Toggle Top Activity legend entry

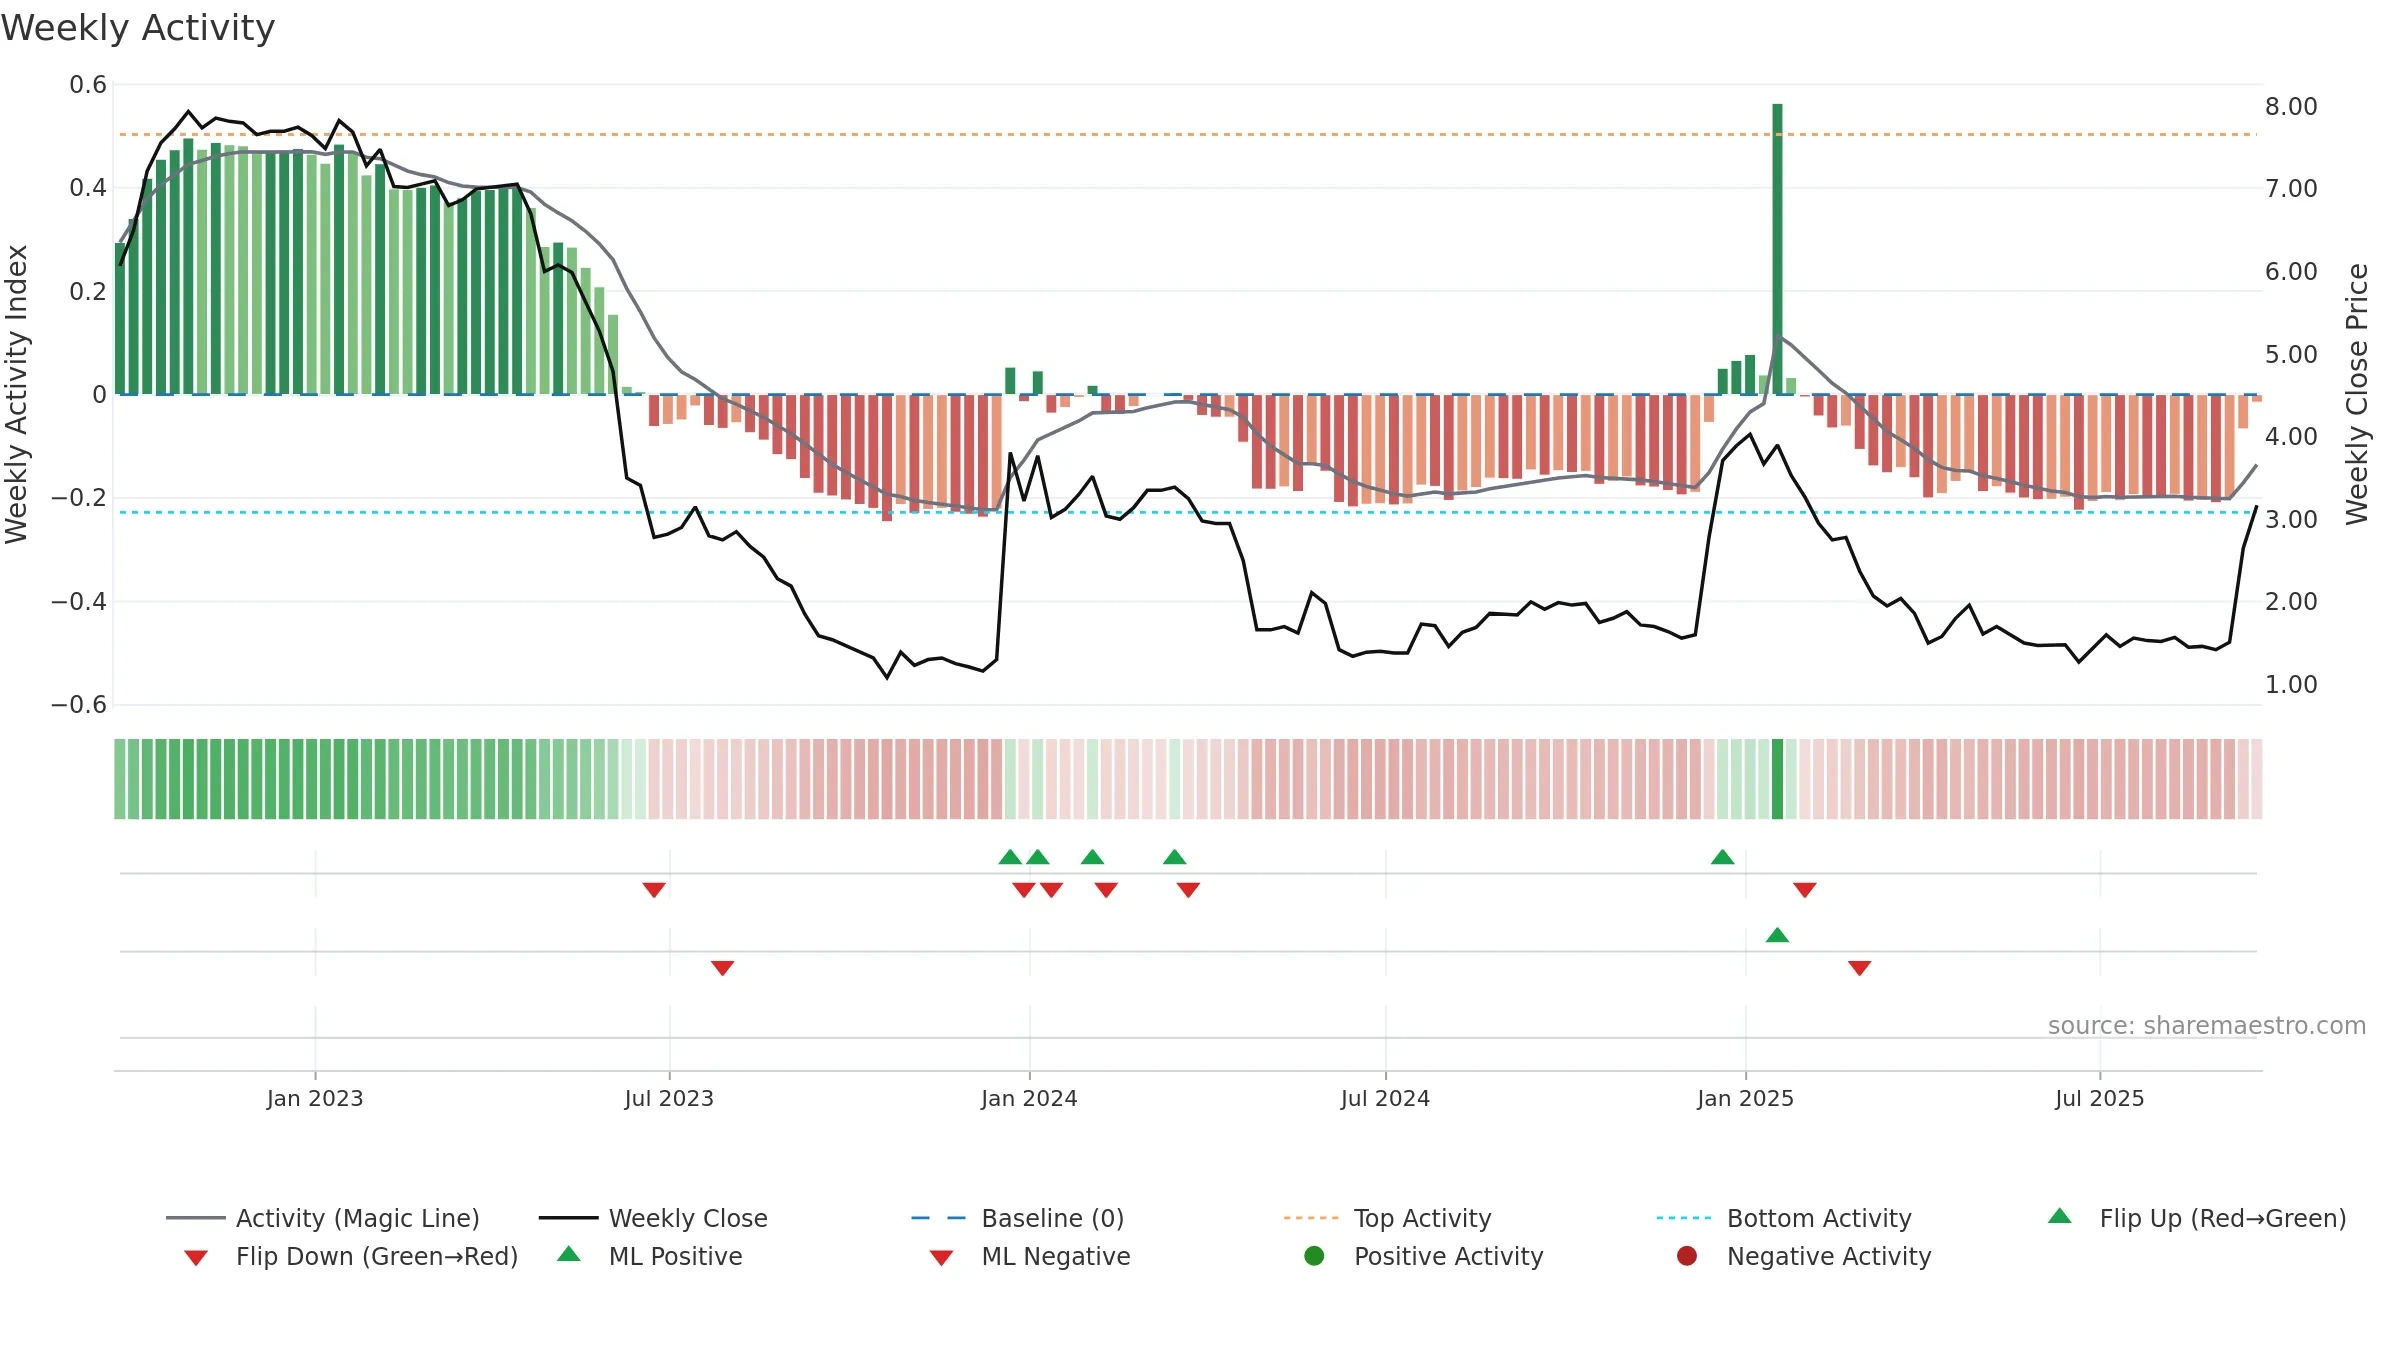pyautogui.click(x=1387, y=1218)
